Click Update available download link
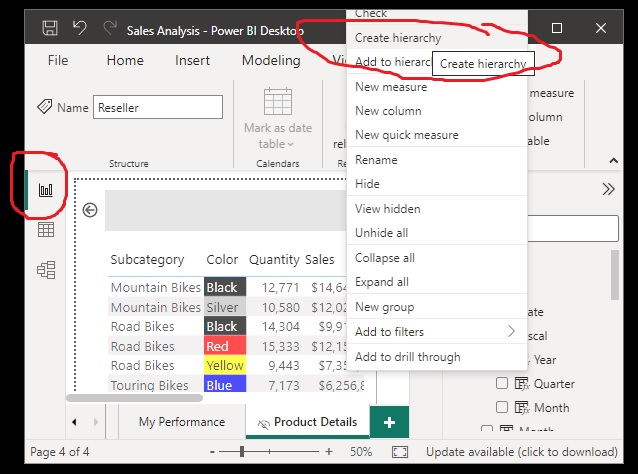This screenshot has height=474, width=638. click(x=522, y=452)
